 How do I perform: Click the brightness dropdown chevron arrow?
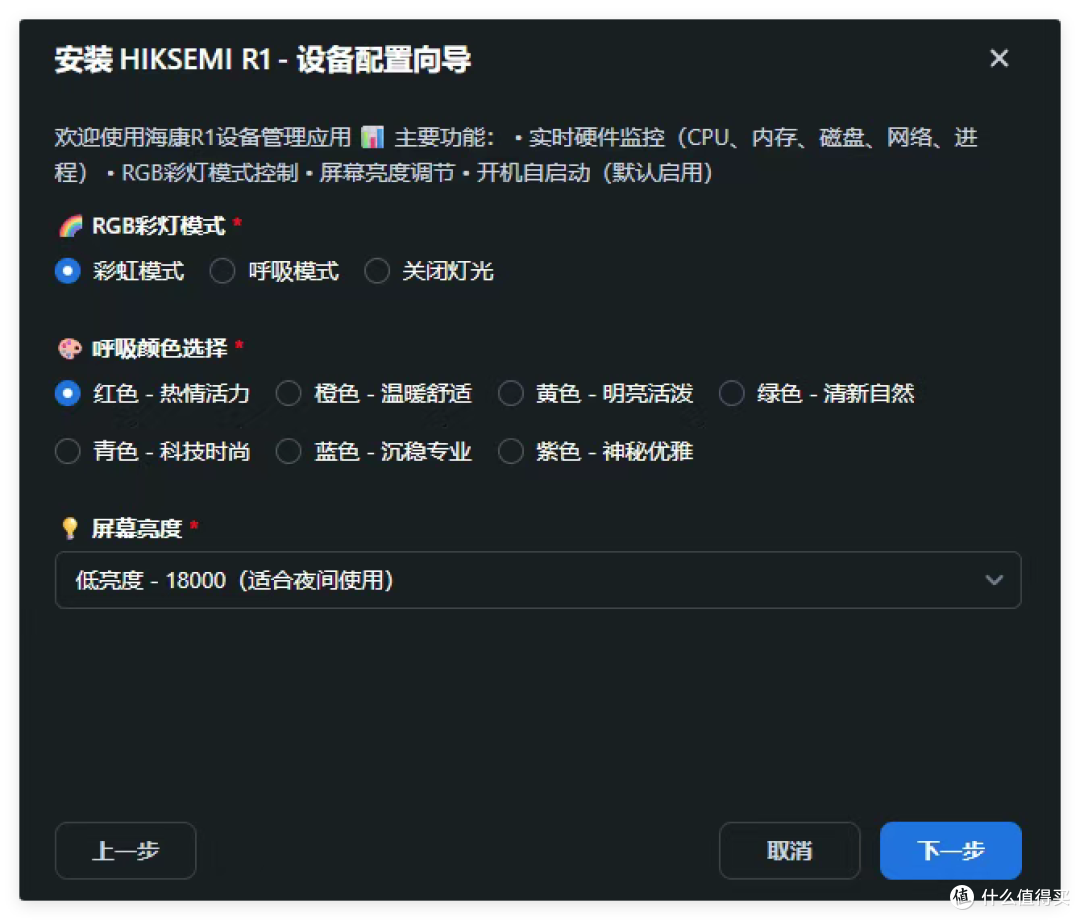pyautogui.click(x=994, y=580)
